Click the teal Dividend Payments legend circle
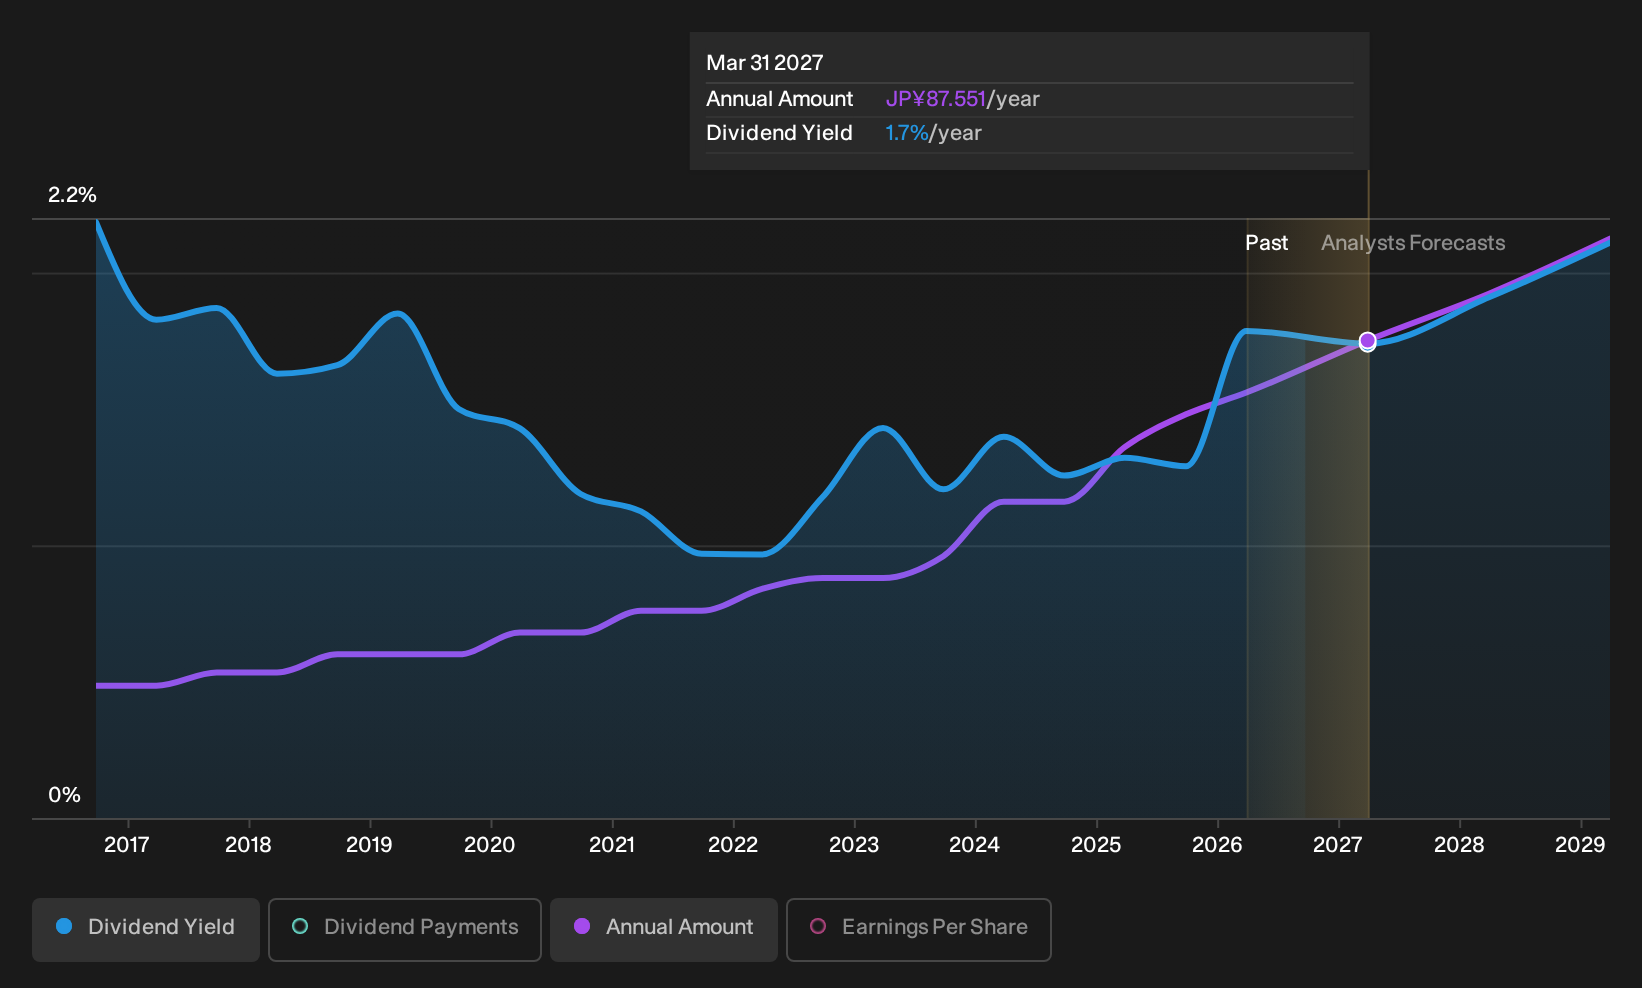This screenshot has width=1642, height=988. 300,926
